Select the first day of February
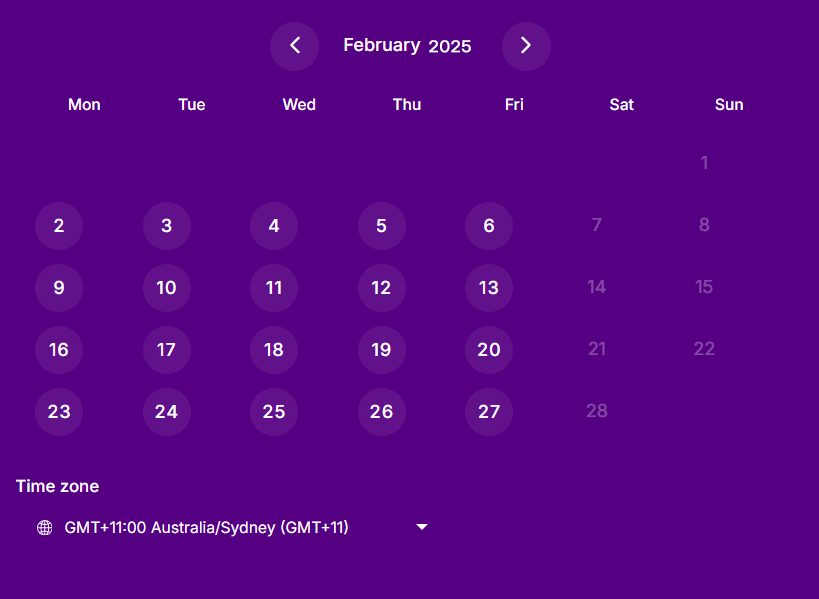819x599 pixels. pos(704,162)
